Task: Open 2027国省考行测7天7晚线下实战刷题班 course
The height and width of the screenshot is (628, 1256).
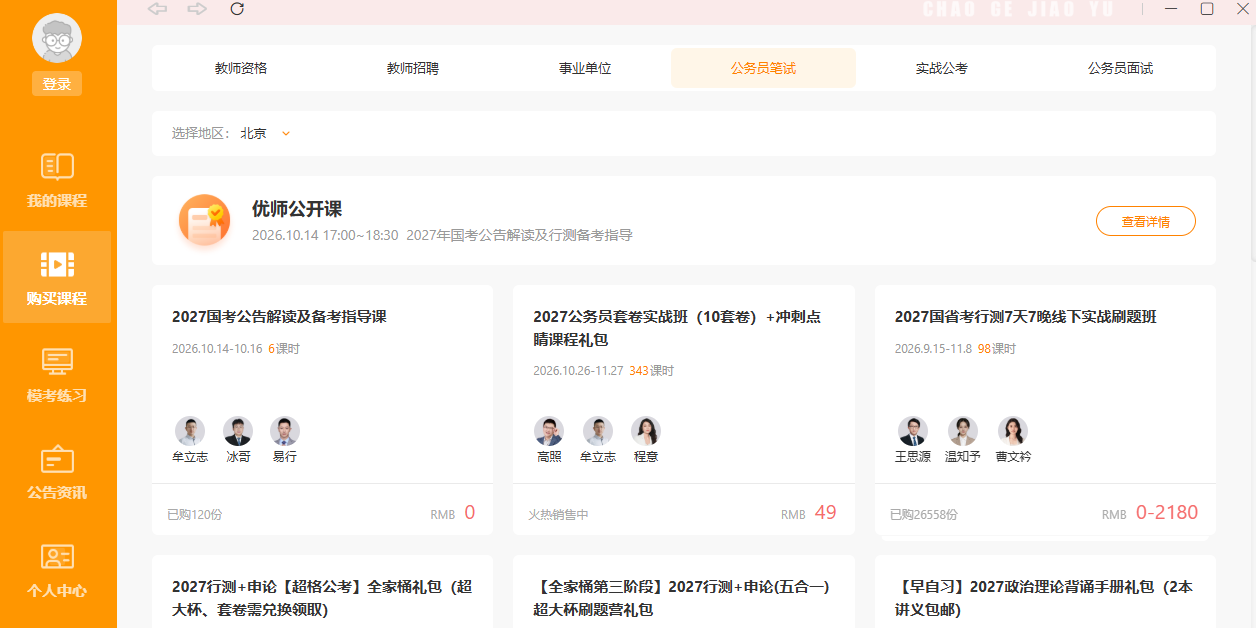Action: (1026, 317)
